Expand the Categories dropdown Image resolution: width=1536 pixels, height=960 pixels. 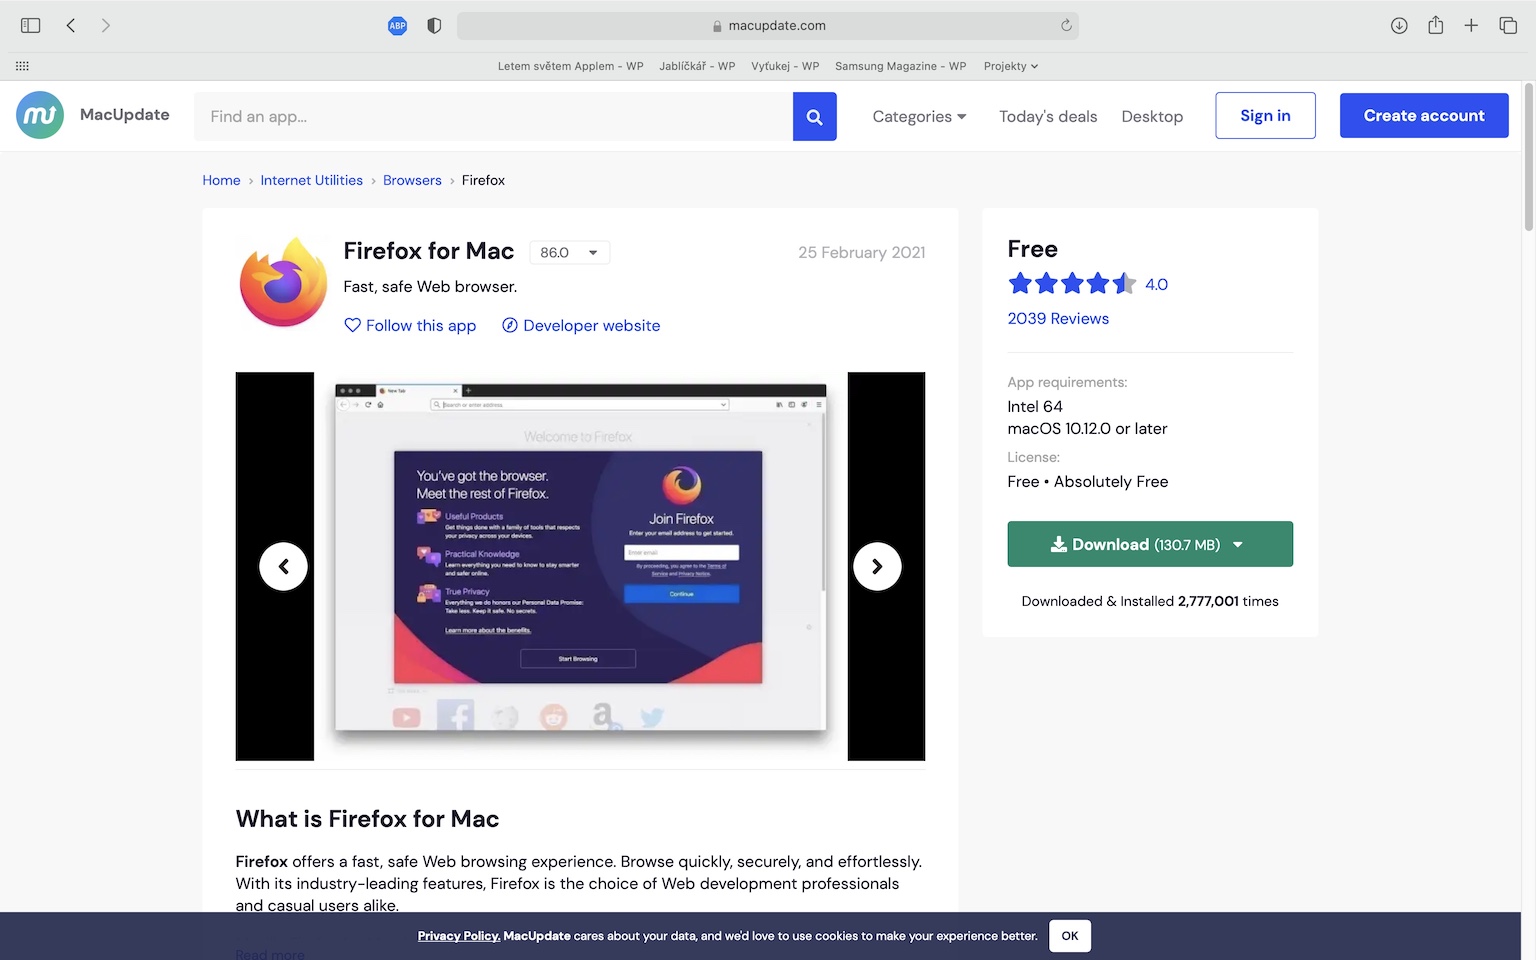point(919,116)
